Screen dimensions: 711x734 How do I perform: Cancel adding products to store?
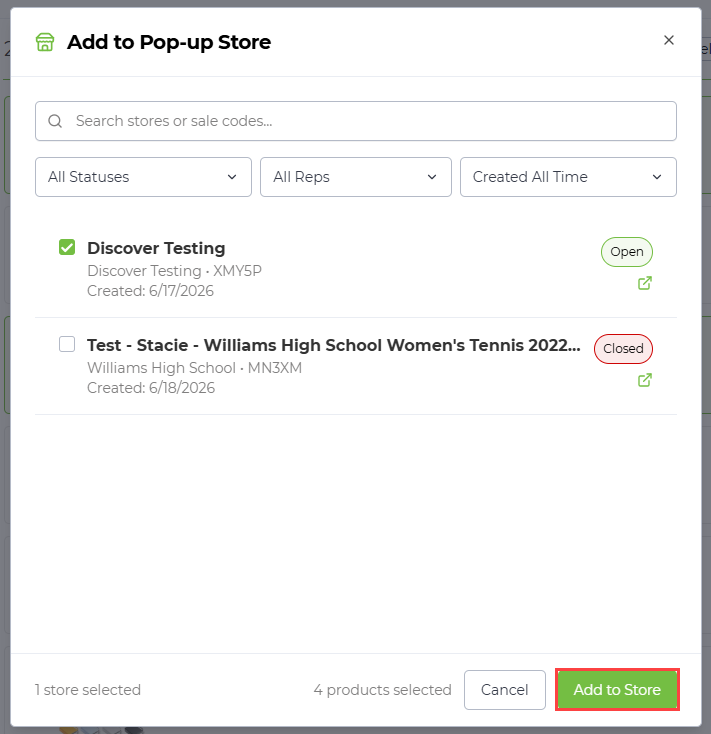(x=505, y=690)
